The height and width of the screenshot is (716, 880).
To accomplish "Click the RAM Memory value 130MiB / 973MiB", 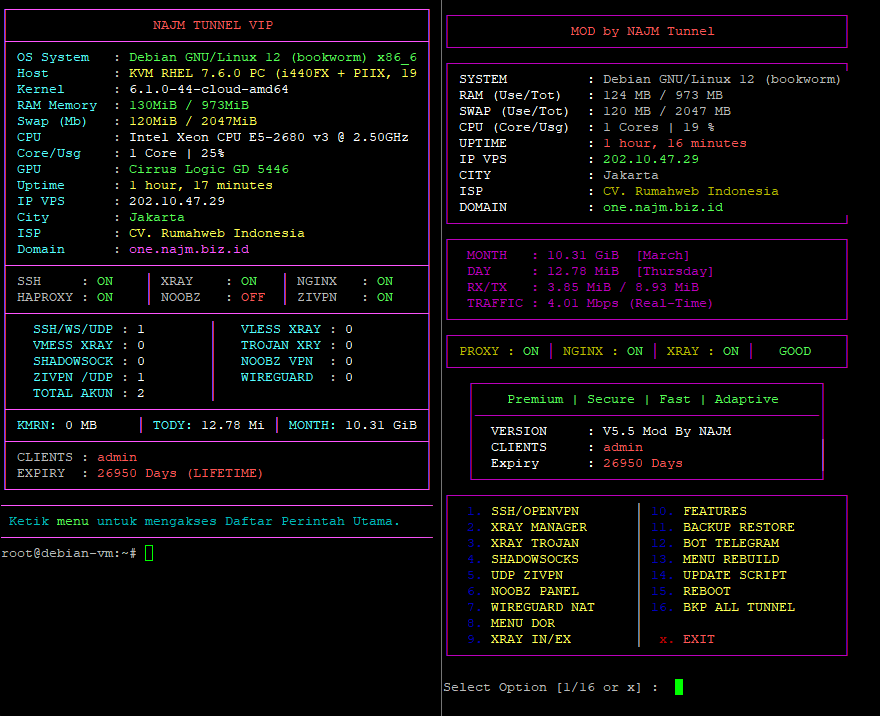I will click(x=189, y=105).
